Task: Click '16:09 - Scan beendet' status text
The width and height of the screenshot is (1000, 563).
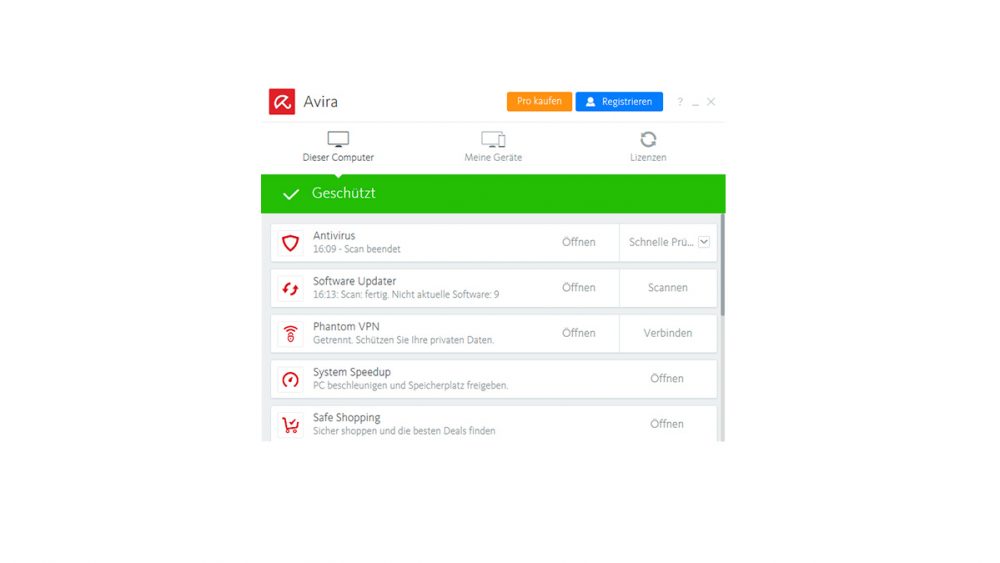Action: tap(357, 249)
